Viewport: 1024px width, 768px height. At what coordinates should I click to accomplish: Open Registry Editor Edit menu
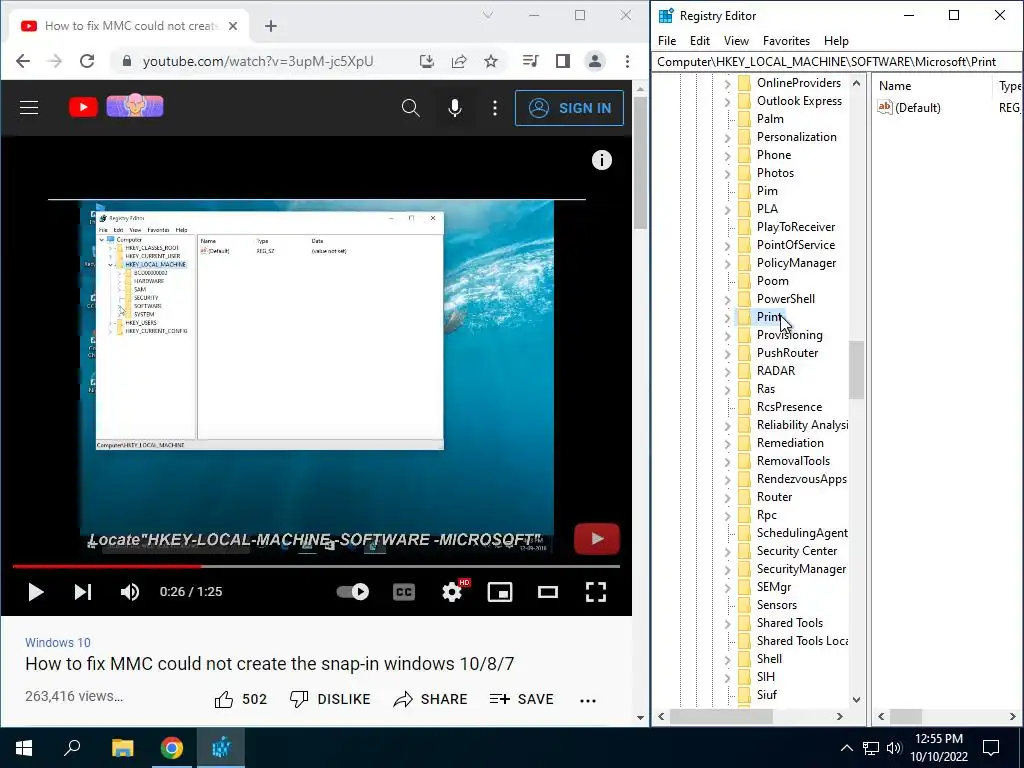click(699, 40)
